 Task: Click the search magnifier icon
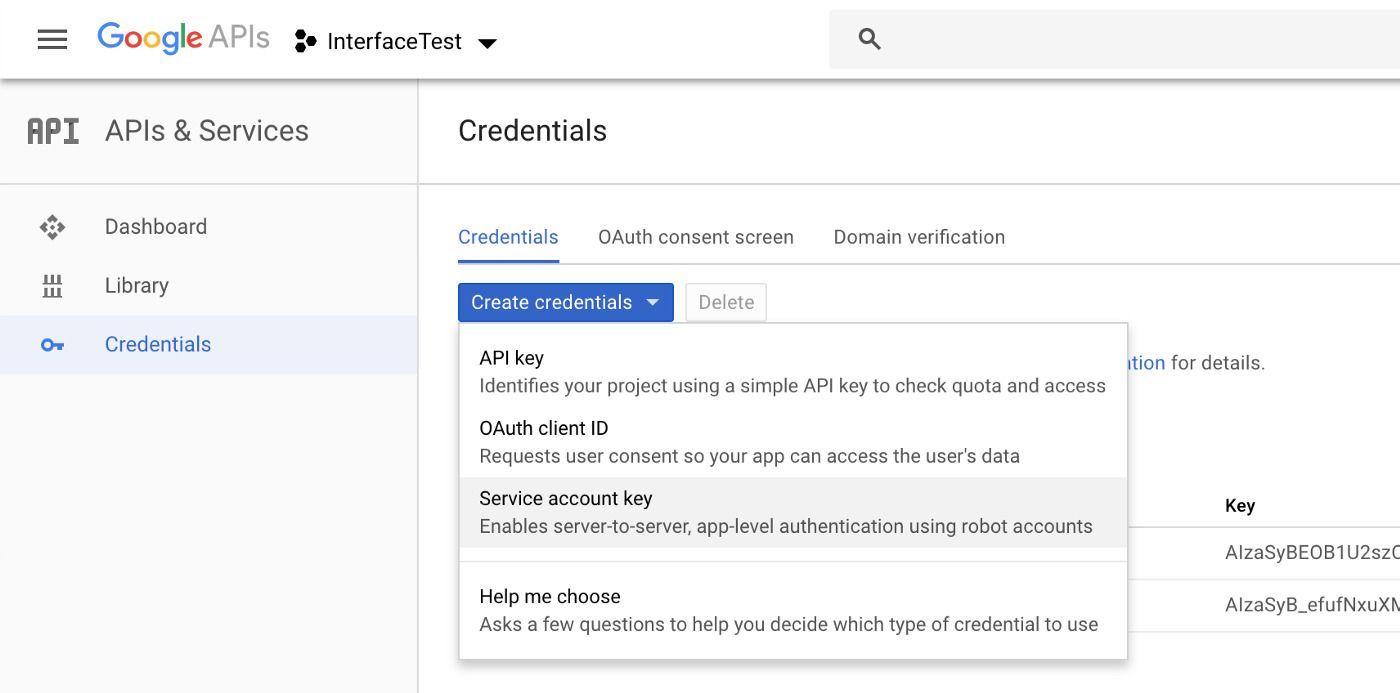(x=870, y=39)
